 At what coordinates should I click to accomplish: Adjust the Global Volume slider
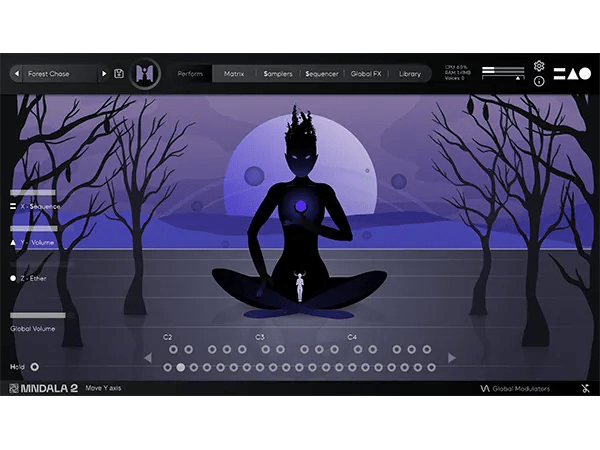[38, 315]
